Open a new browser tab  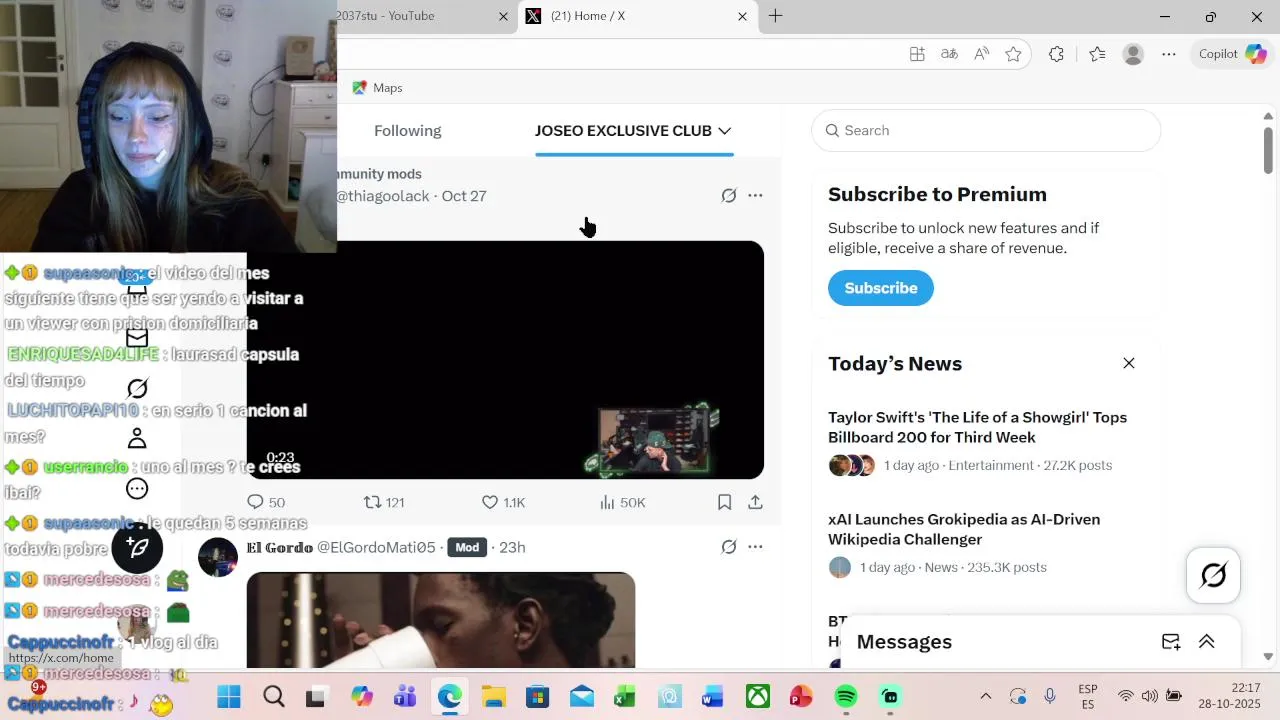coord(775,16)
